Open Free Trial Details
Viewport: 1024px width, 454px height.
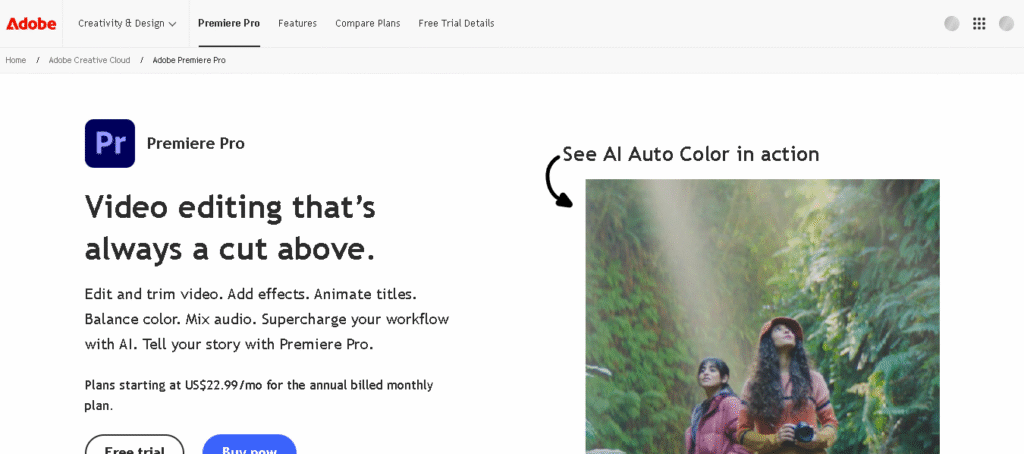[456, 23]
